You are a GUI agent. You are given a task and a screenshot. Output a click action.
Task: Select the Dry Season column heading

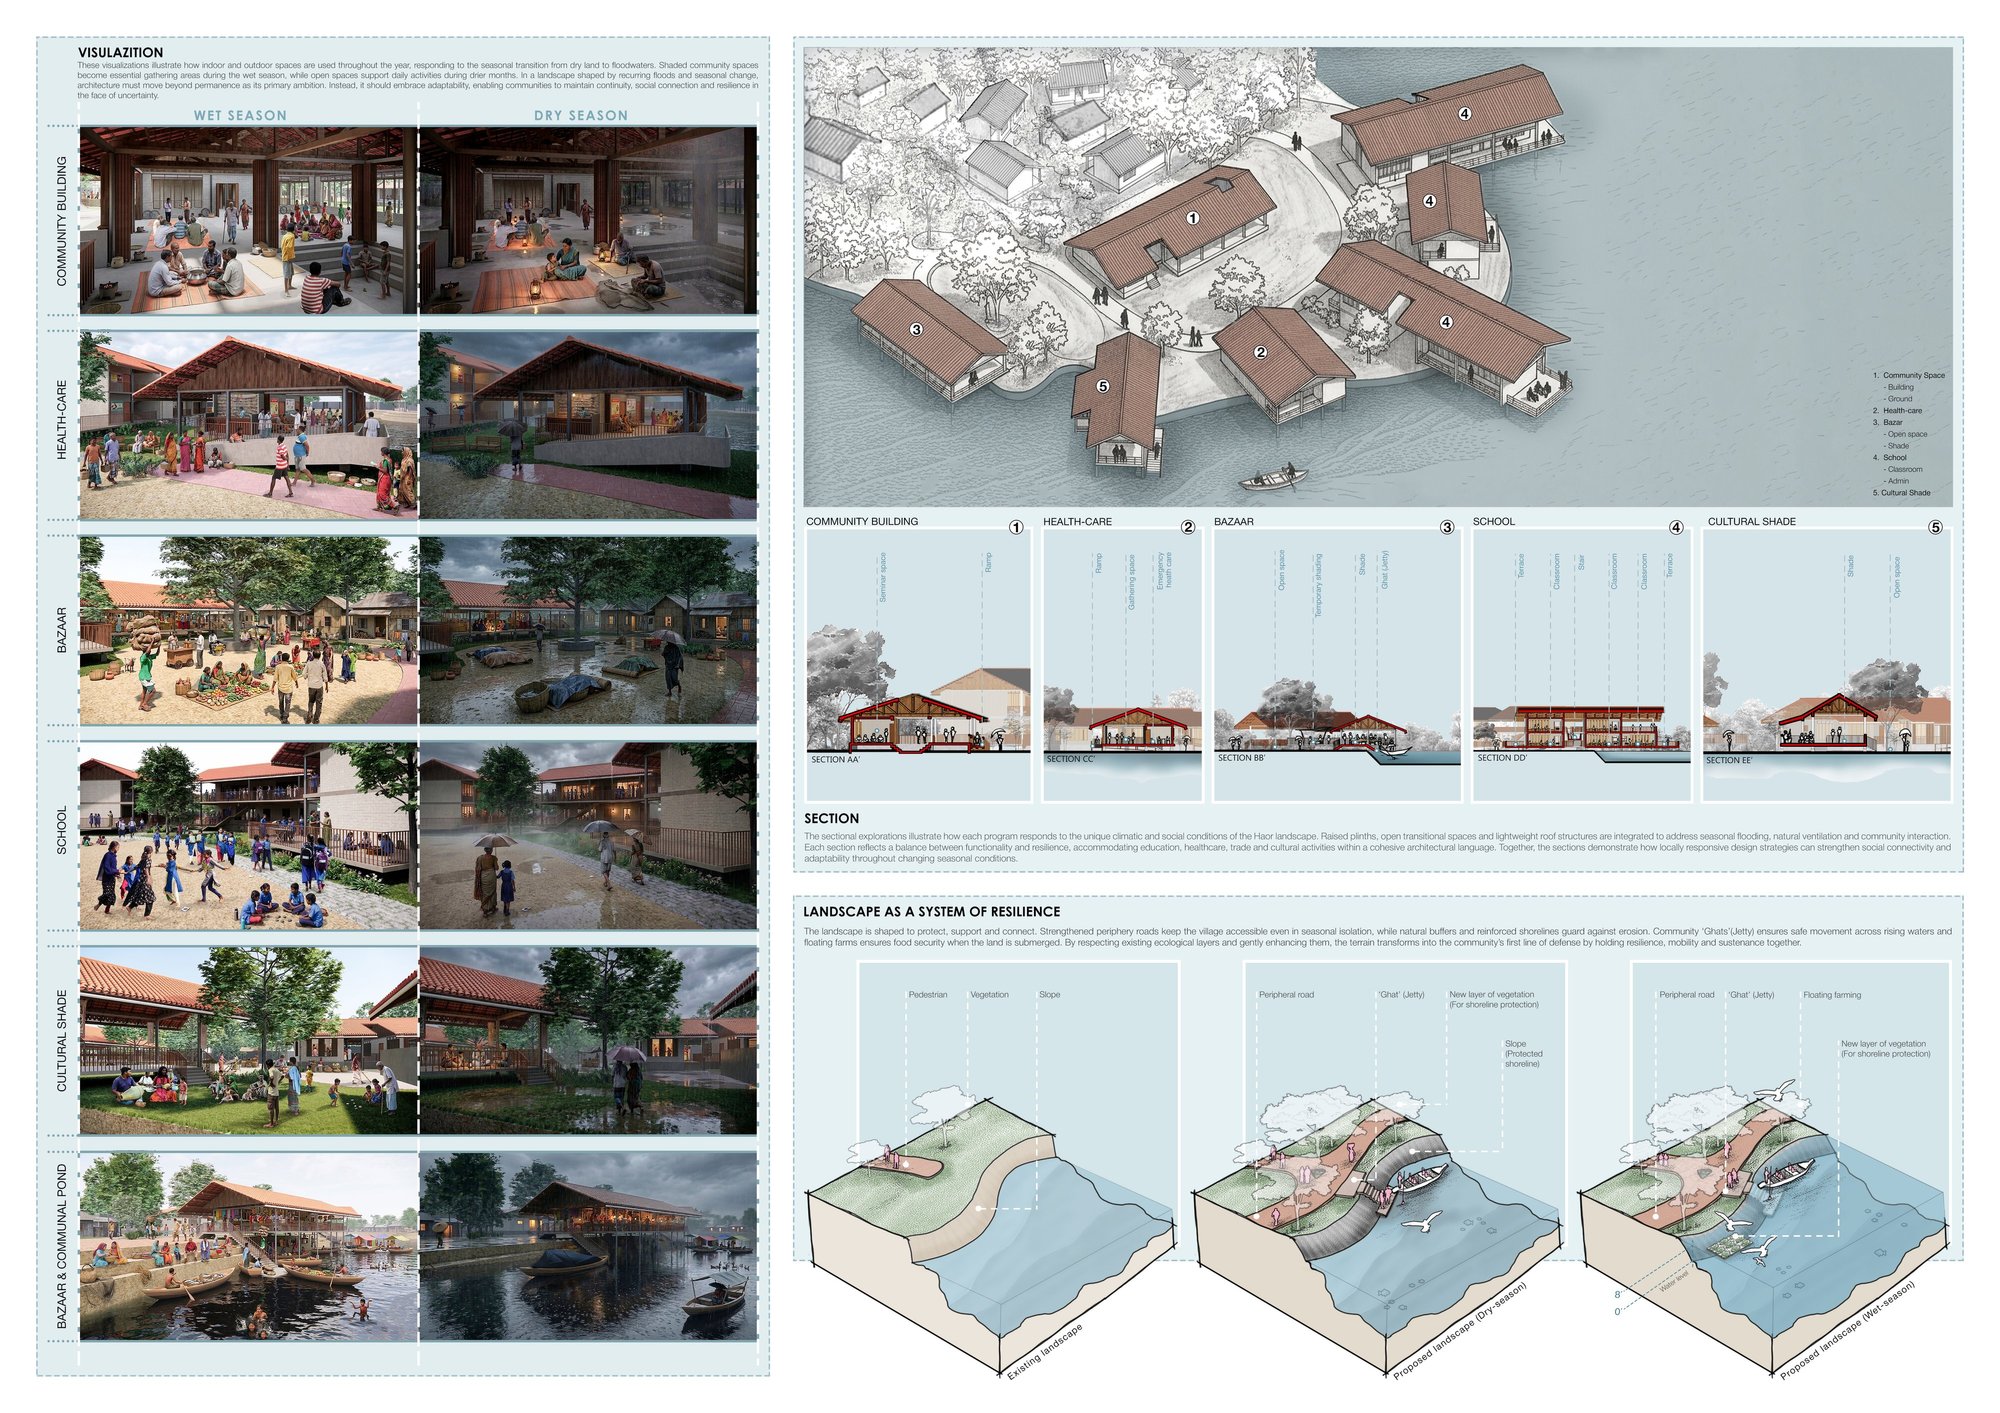[x=581, y=115]
